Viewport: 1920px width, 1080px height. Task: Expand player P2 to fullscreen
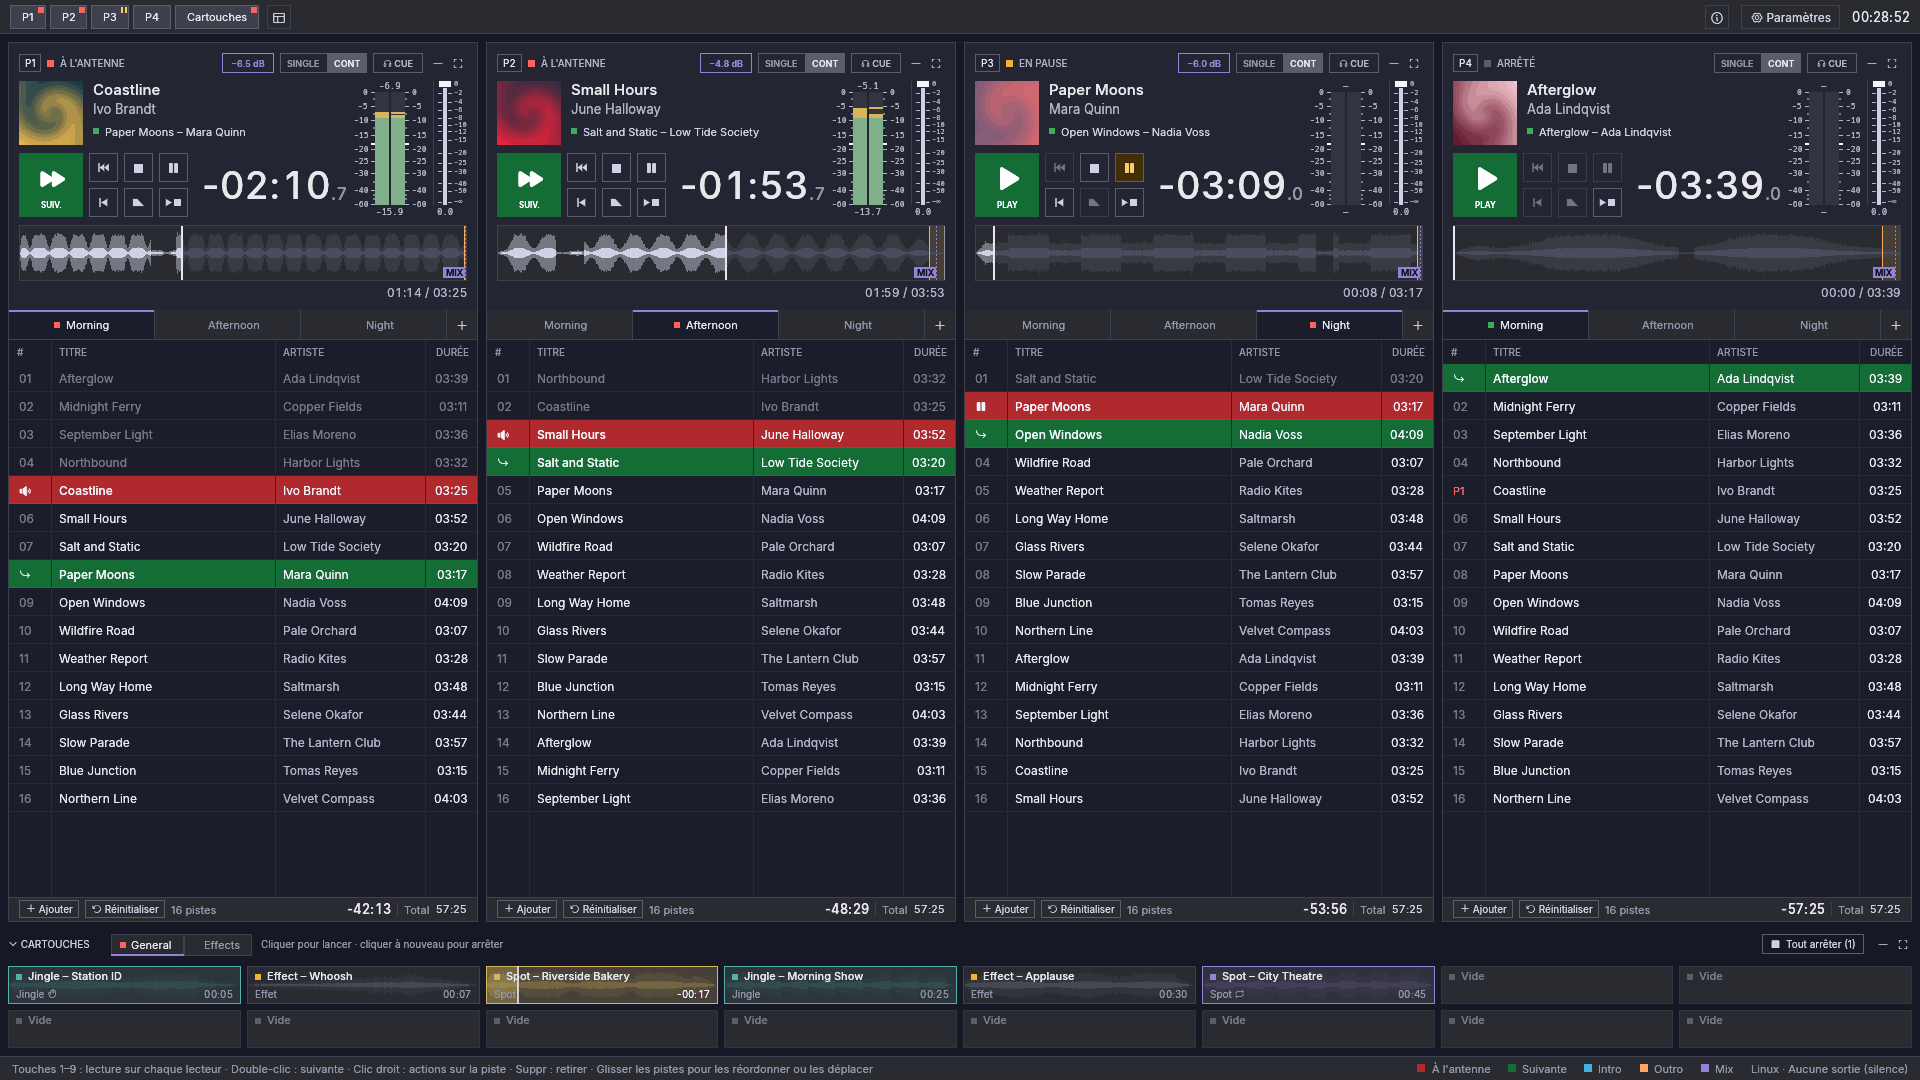point(936,63)
